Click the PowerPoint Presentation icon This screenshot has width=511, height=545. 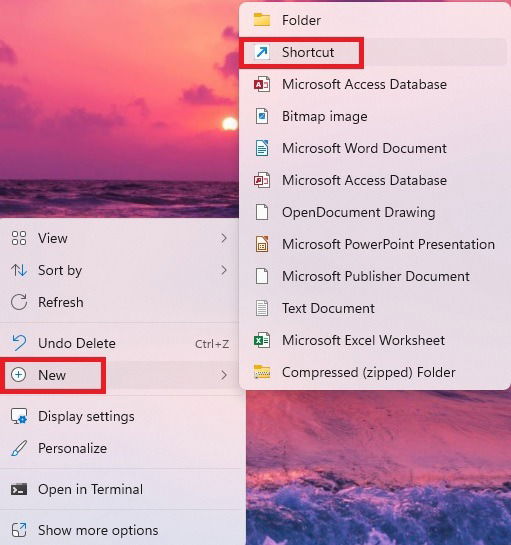click(x=262, y=244)
